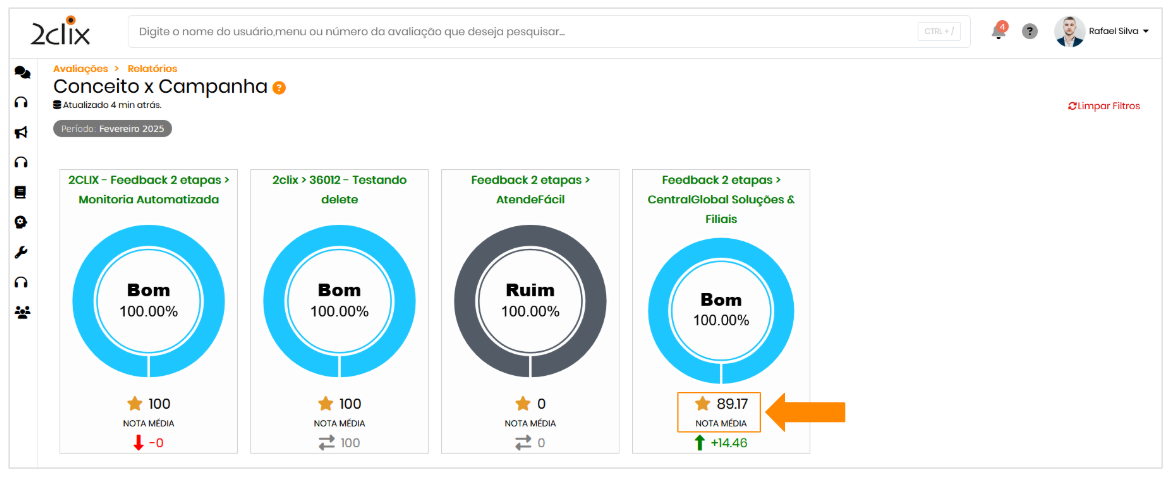Click Limpar Filtros
This screenshot has height=482, width=1171.
click(1104, 106)
